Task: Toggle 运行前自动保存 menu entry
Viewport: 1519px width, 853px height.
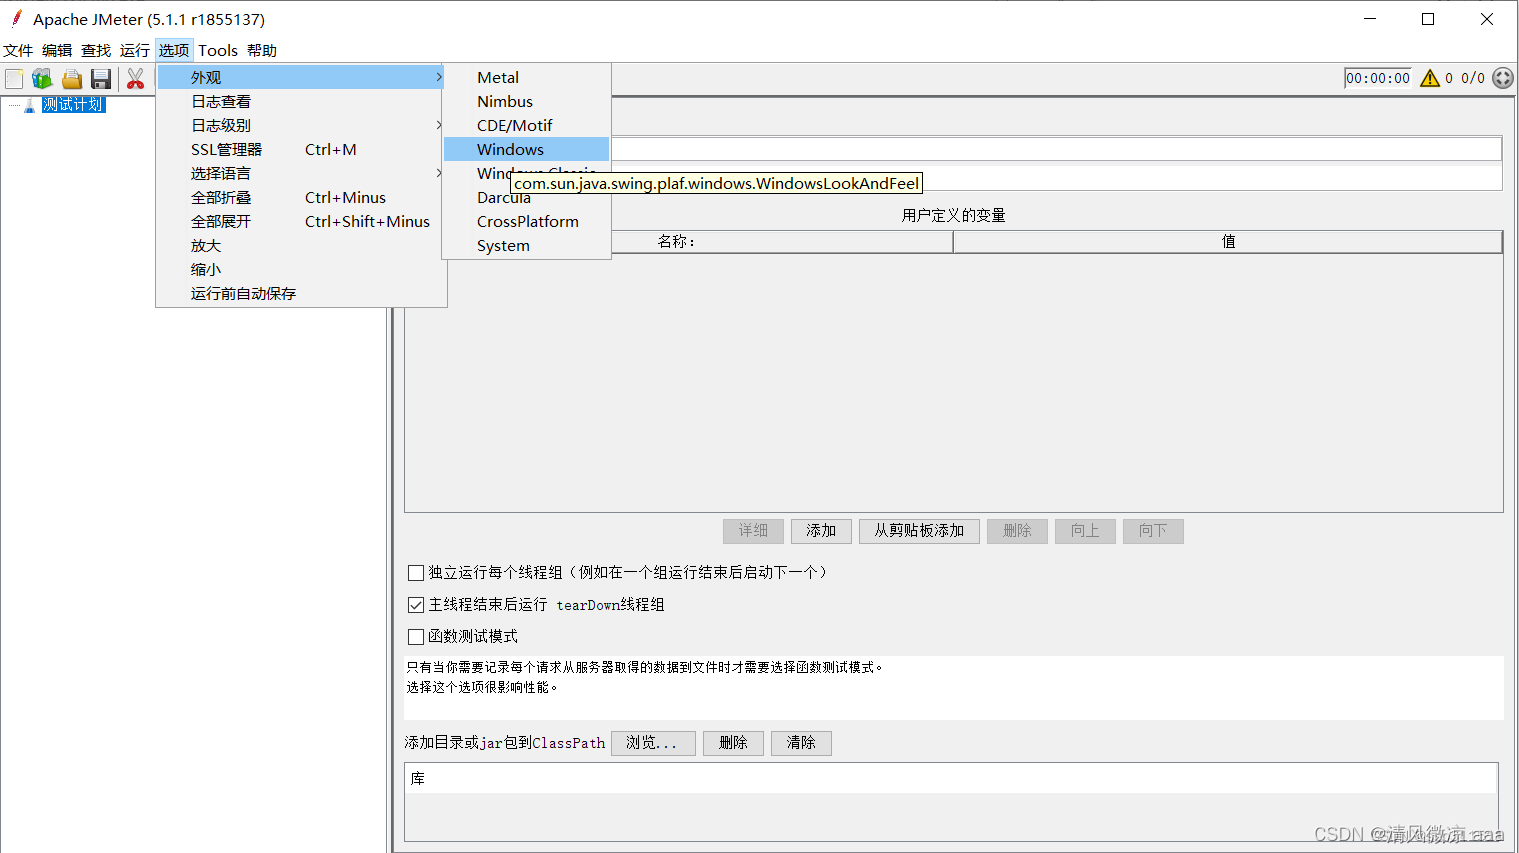Action: click(x=301, y=293)
